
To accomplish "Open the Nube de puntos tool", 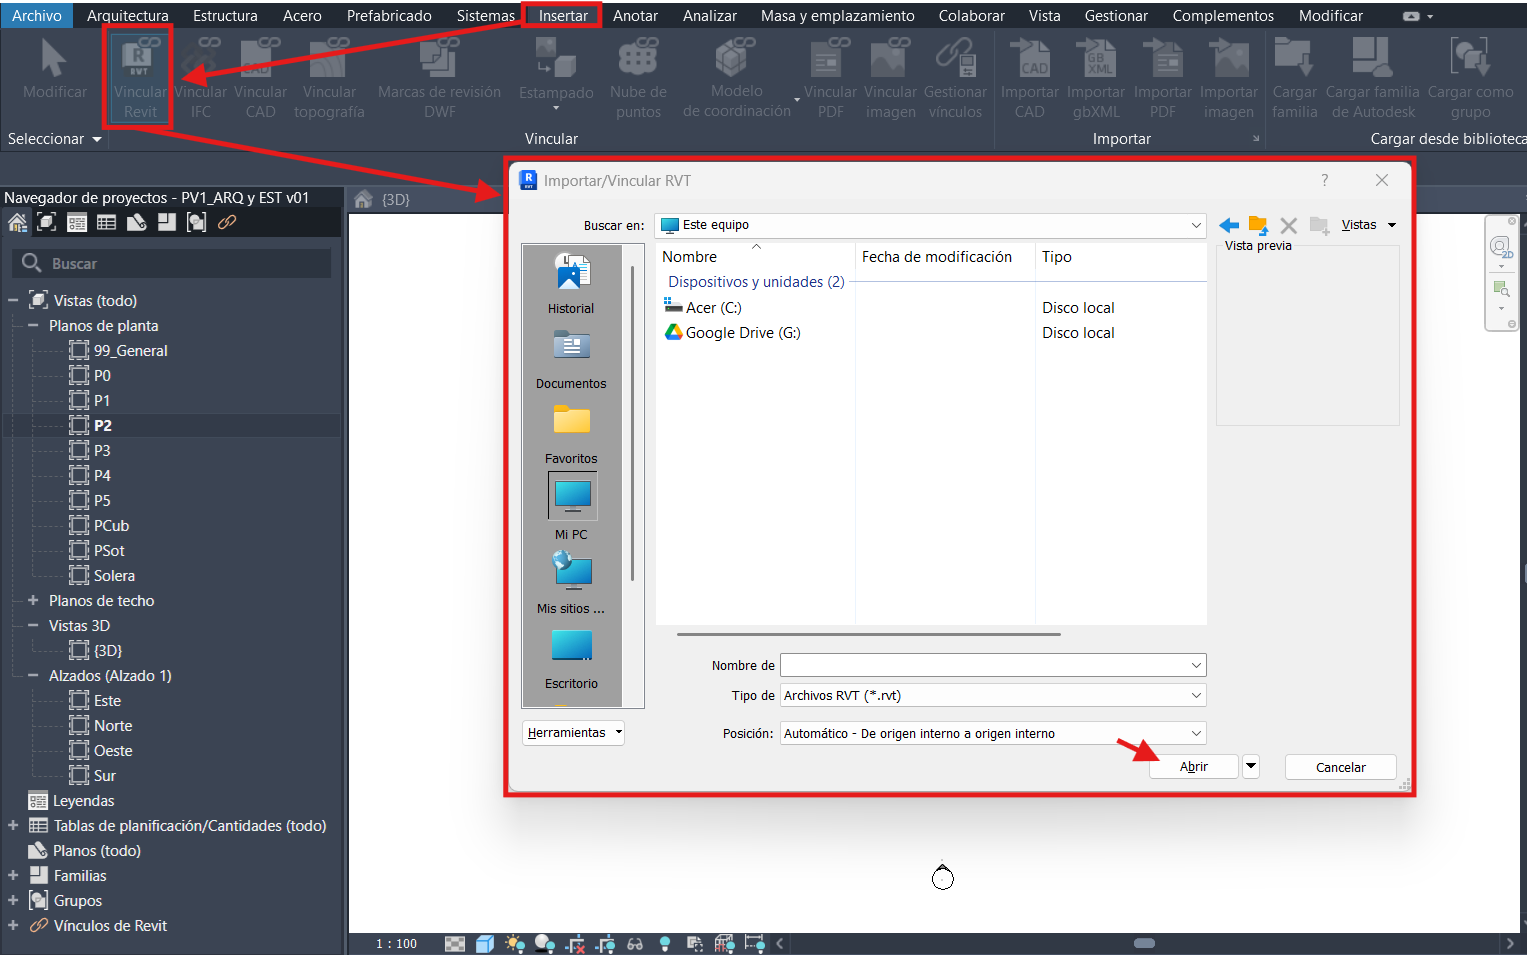I will (x=638, y=76).
